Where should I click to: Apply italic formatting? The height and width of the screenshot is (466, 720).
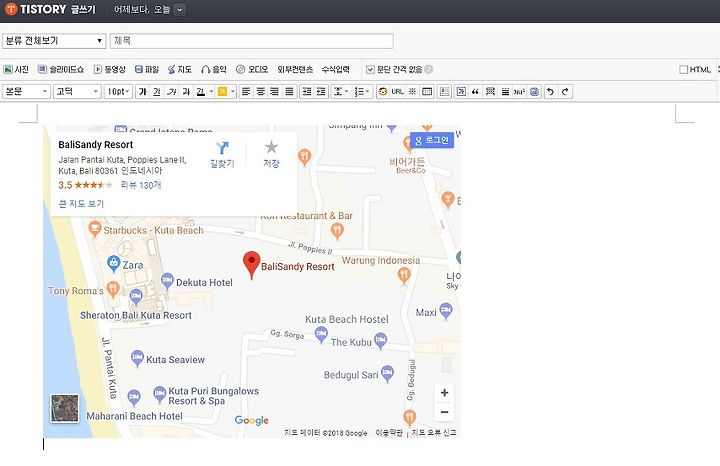(172, 92)
